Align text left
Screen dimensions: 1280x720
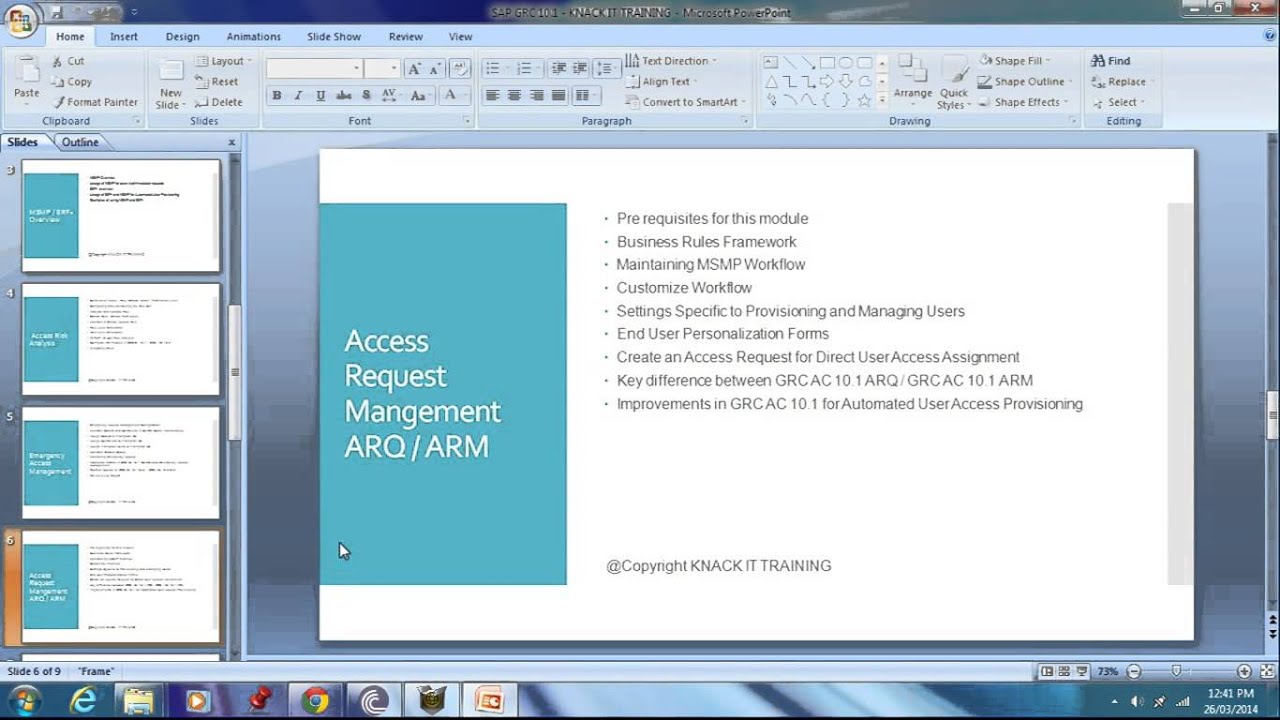click(x=492, y=96)
